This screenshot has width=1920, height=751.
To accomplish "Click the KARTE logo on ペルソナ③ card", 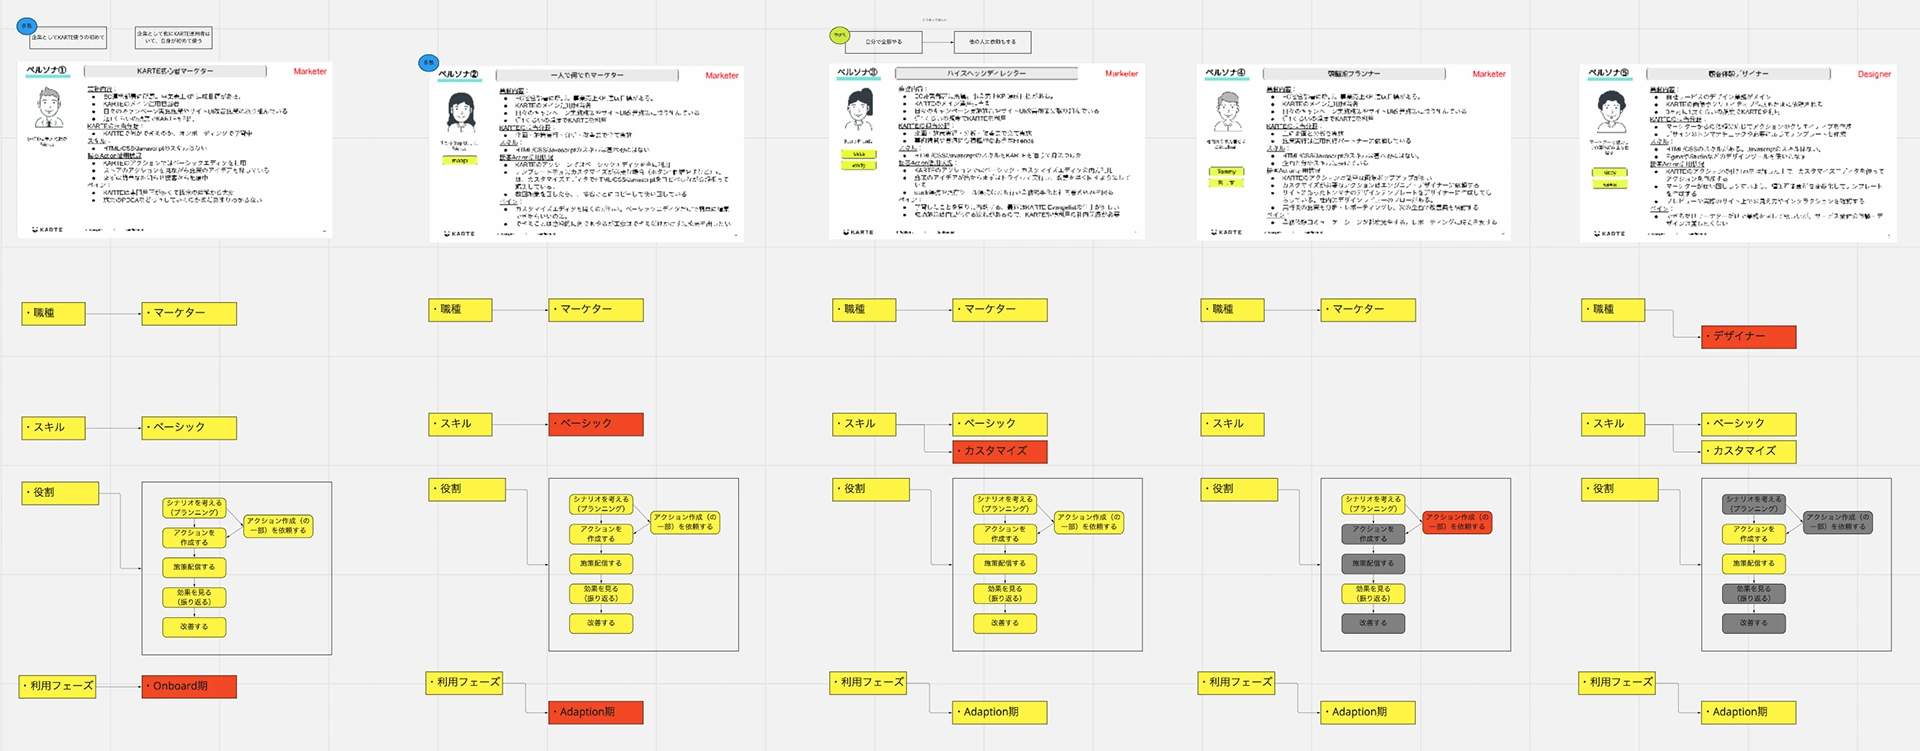I will tap(857, 232).
